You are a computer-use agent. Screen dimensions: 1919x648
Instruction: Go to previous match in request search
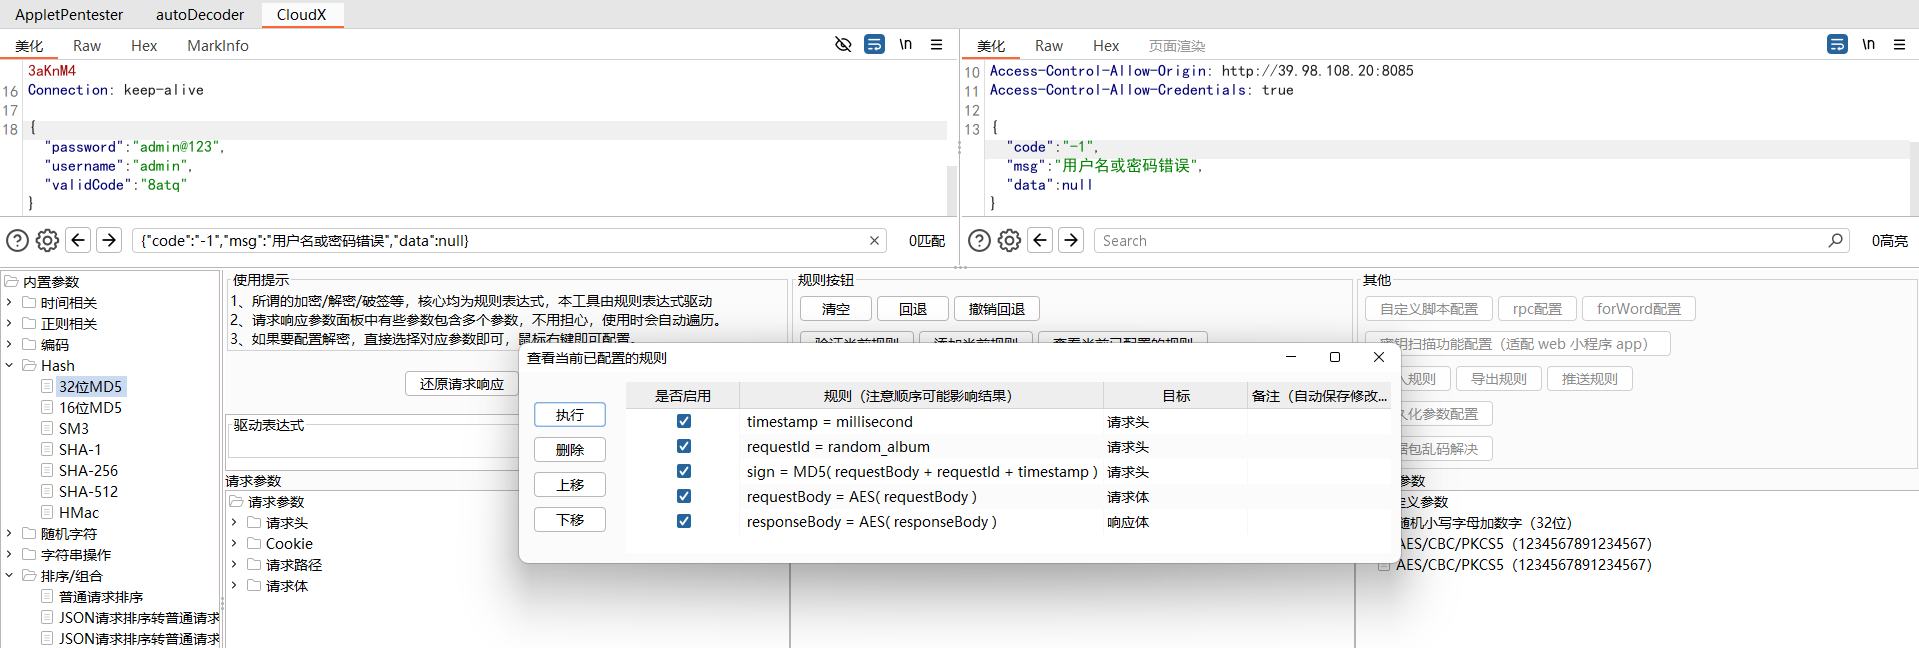78,240
